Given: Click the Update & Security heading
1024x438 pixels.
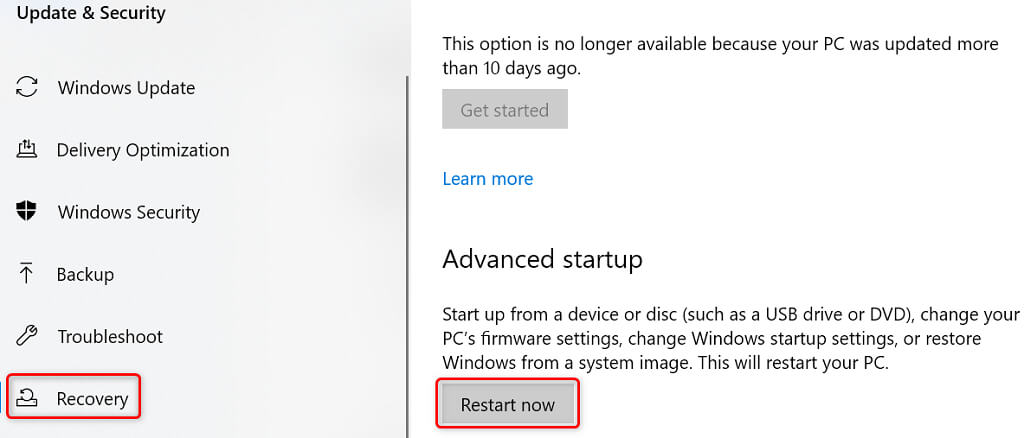Looking at the screenshot, I should (x=91, y=14).
